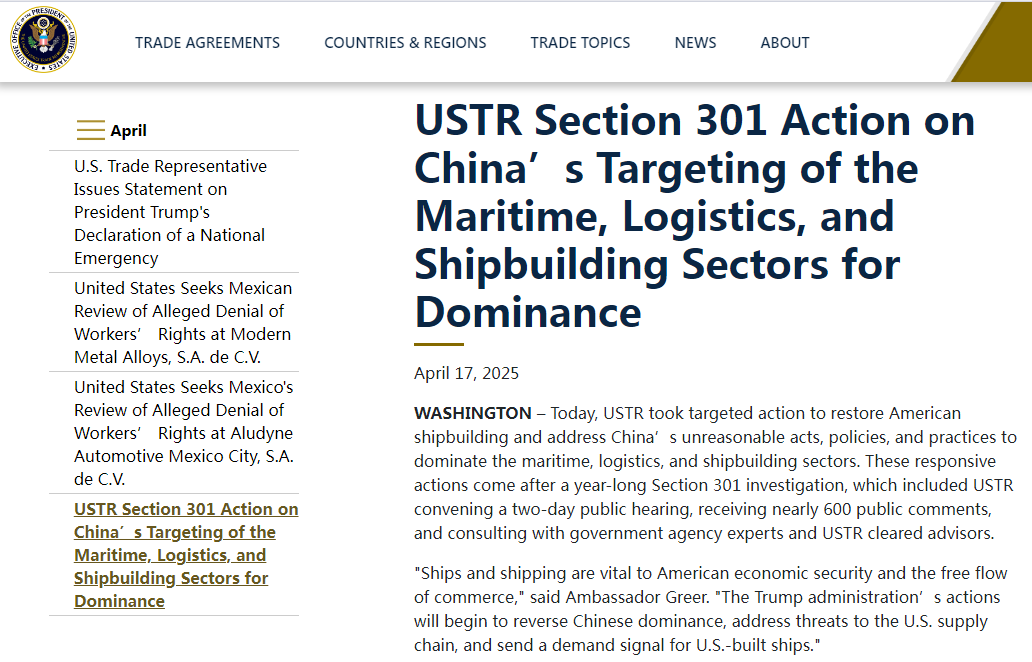This screenshot has width=1032, height=662.
Task: Go to the News section
Action: click(x=695, y=43)
